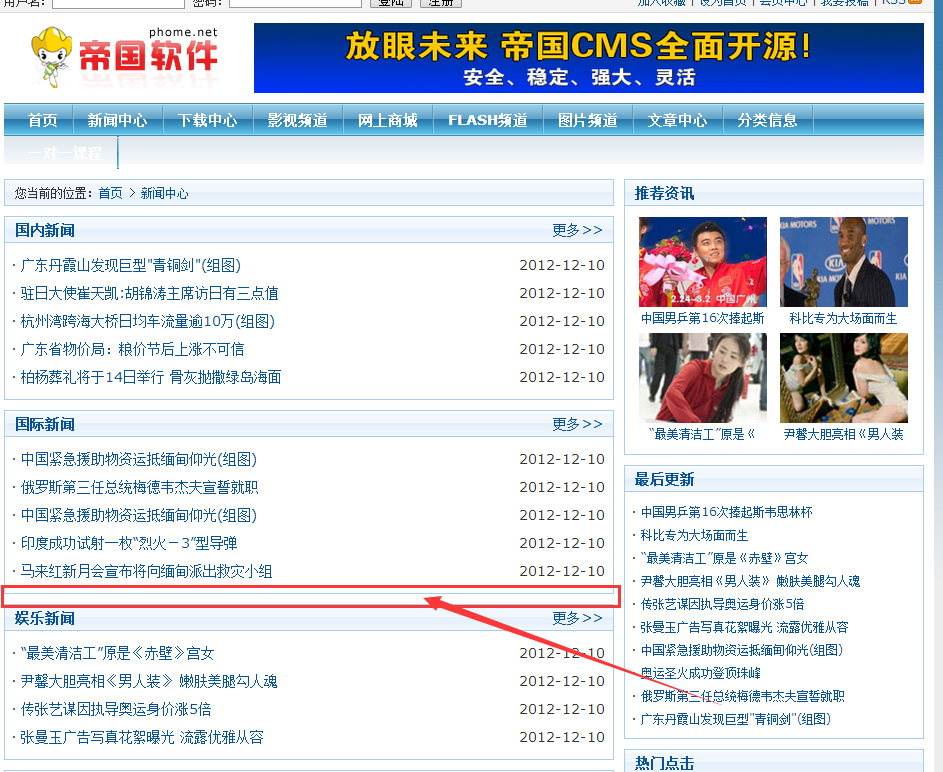This screenshot has height=772, width=943.
Task: Open 分类信息 in the nav bar
Action: tap(767, 120)
